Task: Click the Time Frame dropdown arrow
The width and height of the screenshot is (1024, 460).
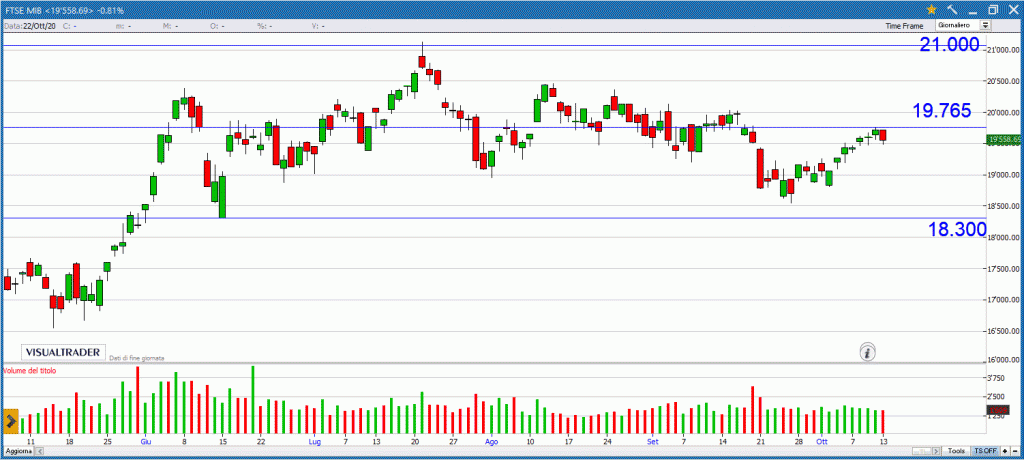Action: tap(985, 25)
